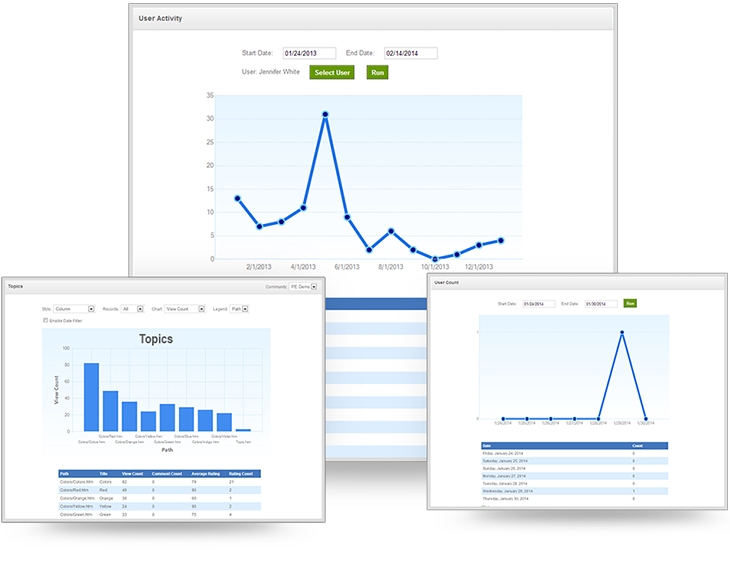Click the User Activity panel title
Screen dimensions: 730x562
click(x=160, y=18)
